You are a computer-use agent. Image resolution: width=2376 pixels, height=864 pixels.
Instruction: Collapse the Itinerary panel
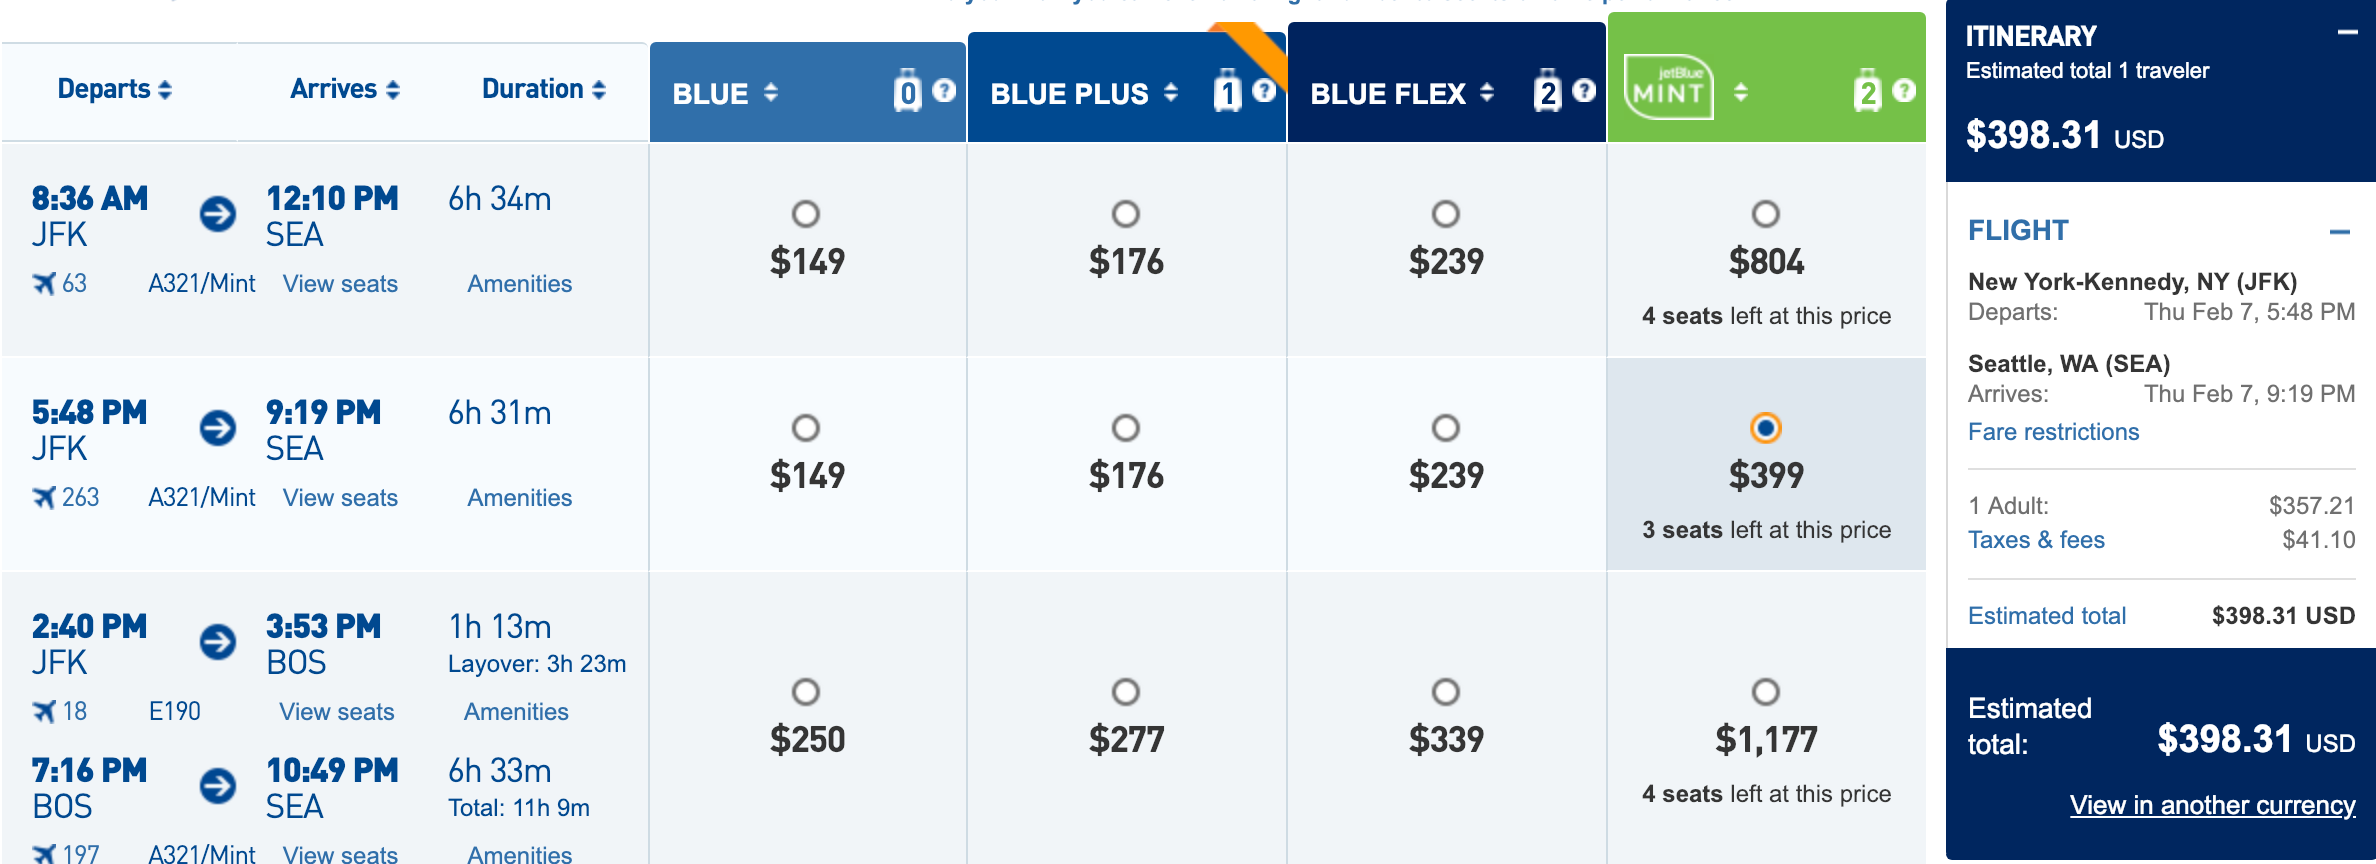(2347, 33)
